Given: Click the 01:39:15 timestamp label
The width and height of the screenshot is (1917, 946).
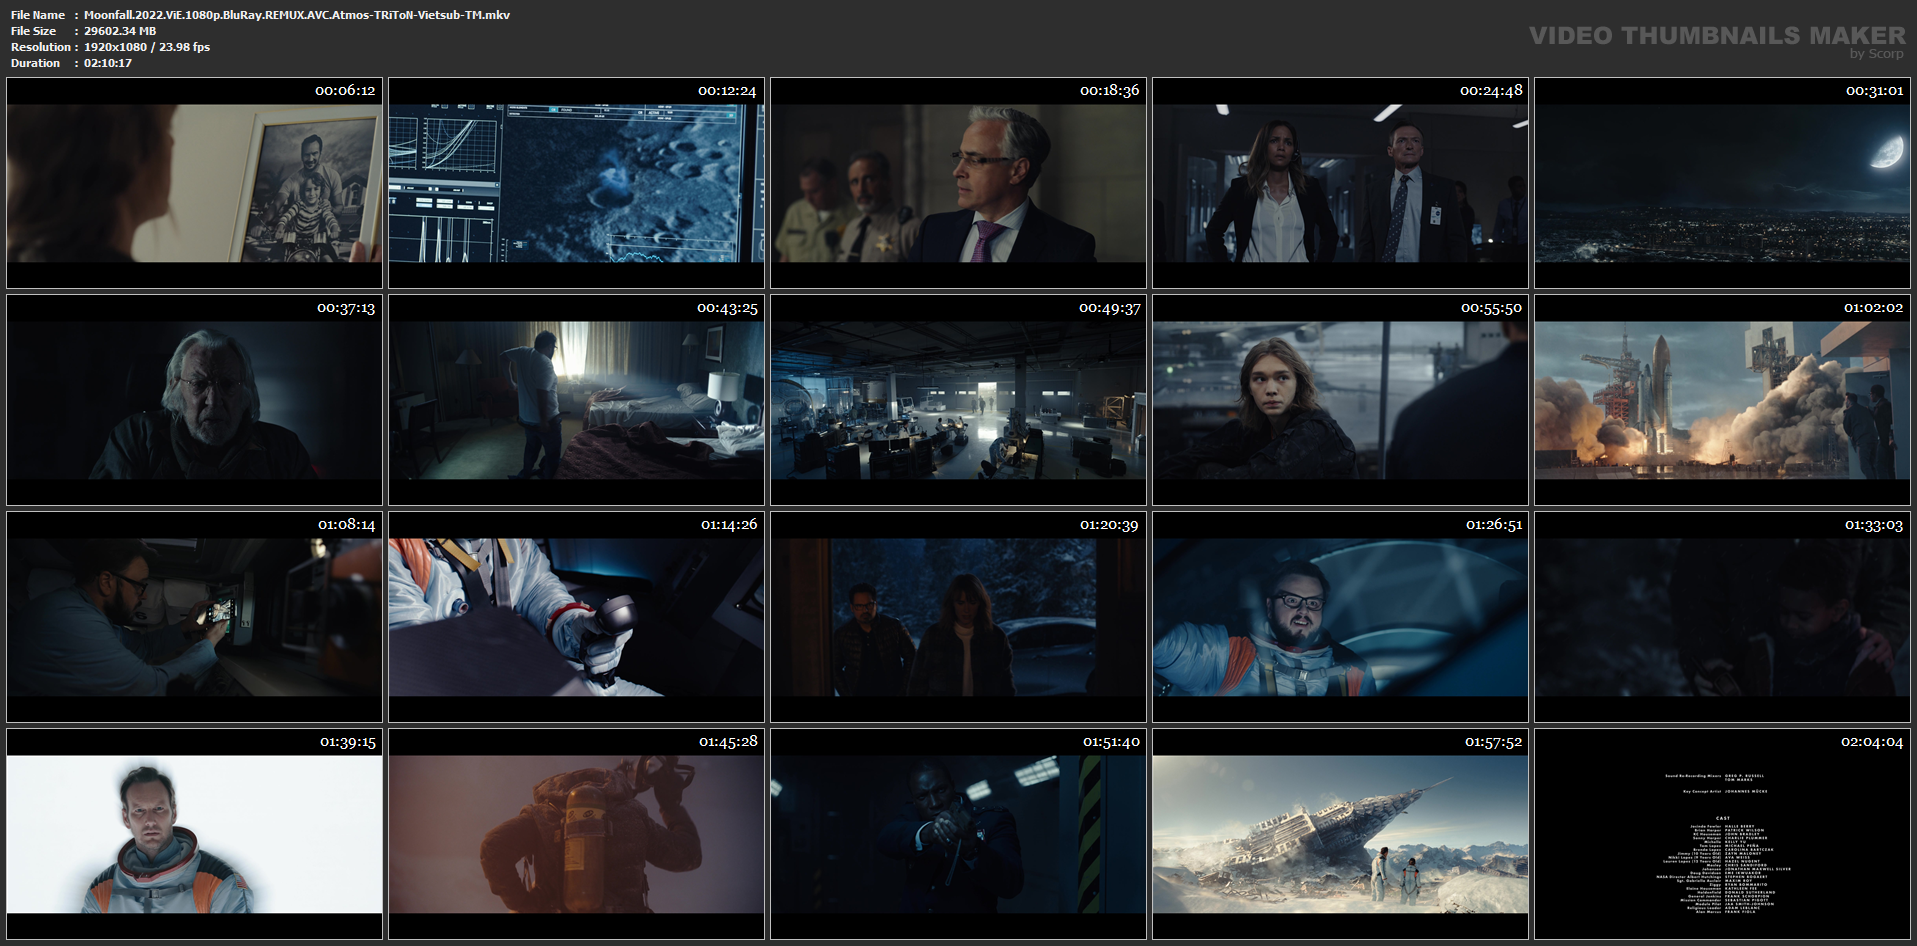Looking at the screenshot, I should point(347,742).
